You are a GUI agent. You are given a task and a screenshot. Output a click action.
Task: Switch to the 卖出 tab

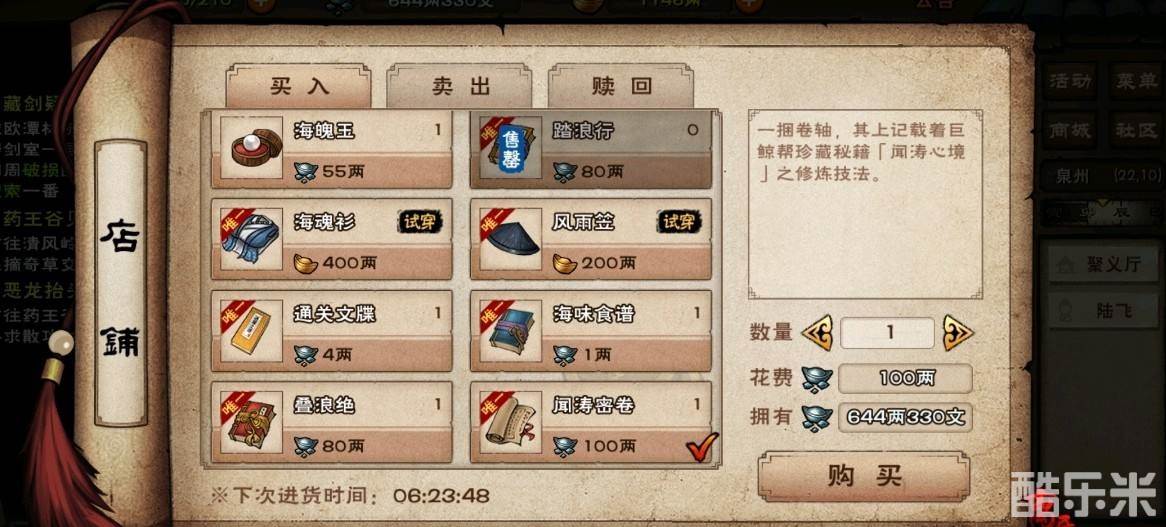[460, 86]
